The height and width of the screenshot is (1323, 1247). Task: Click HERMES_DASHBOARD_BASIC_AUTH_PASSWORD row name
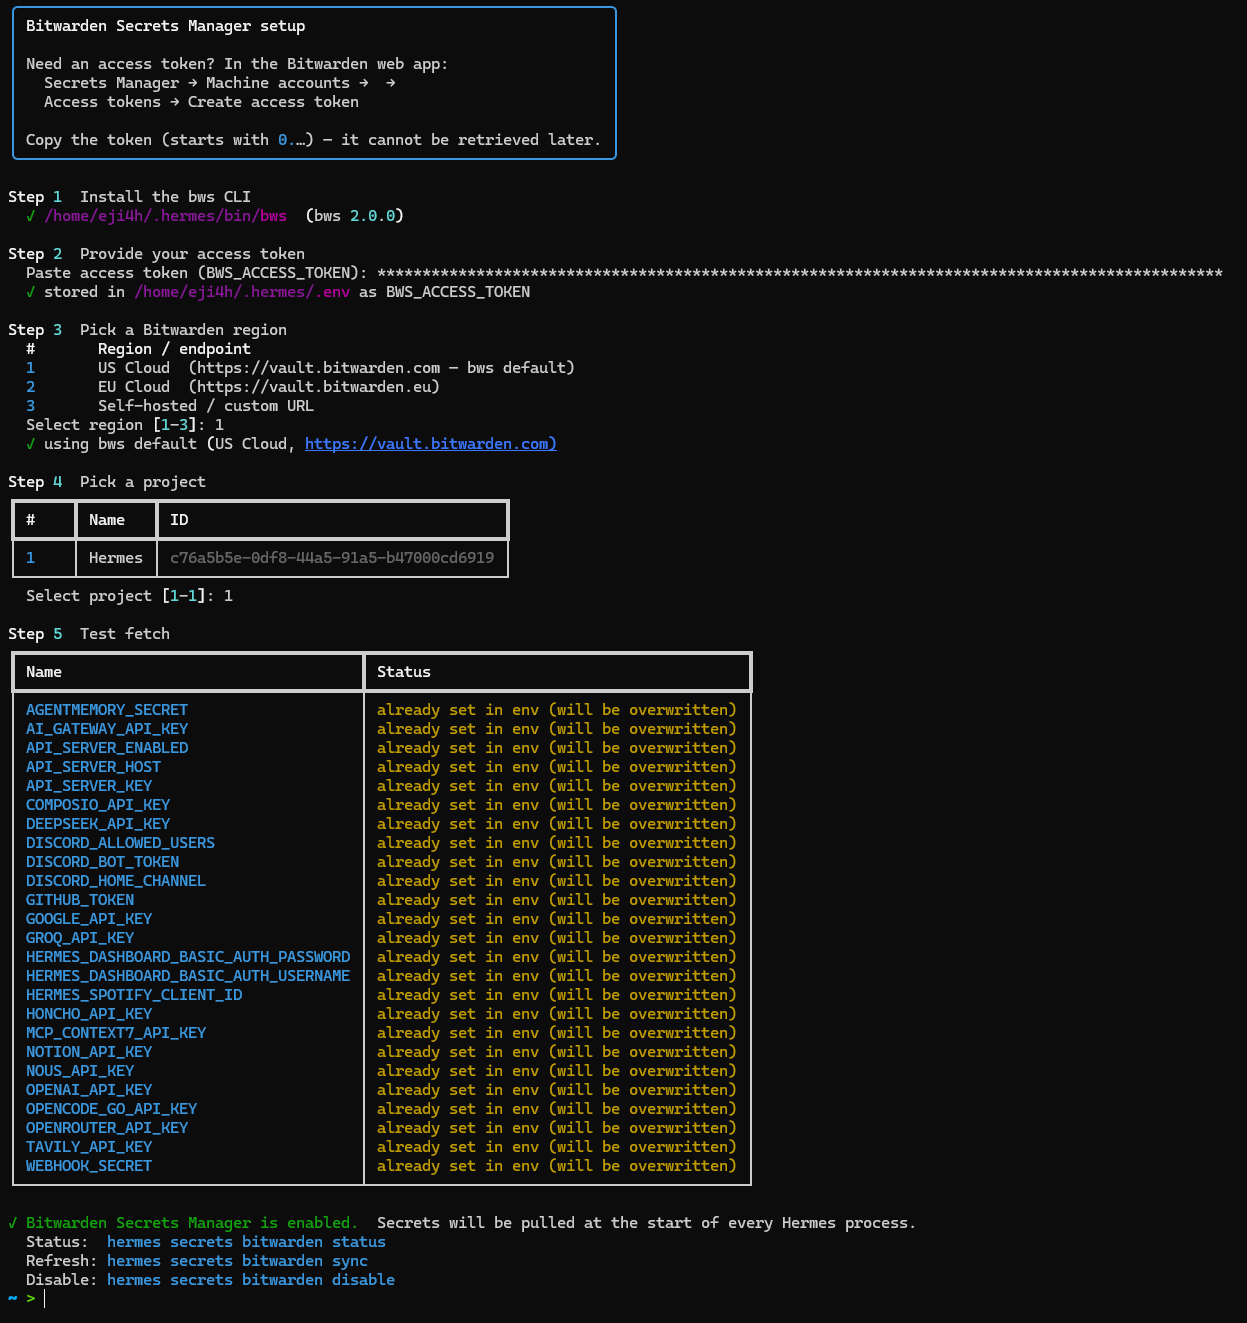tap(188, 957)
